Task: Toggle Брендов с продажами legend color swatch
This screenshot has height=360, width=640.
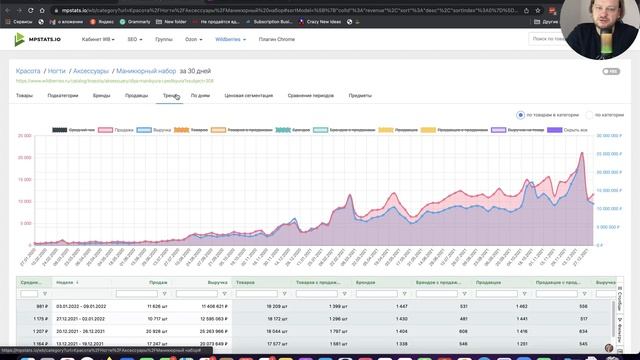Action: coord(320,130)
